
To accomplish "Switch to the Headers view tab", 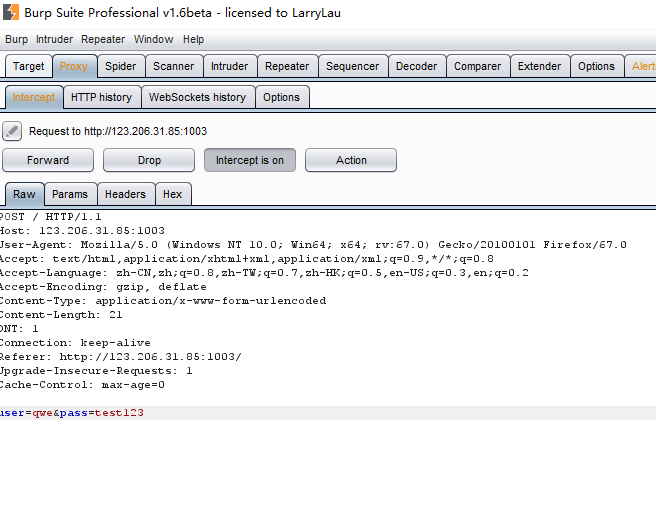I will pos(125,194).
